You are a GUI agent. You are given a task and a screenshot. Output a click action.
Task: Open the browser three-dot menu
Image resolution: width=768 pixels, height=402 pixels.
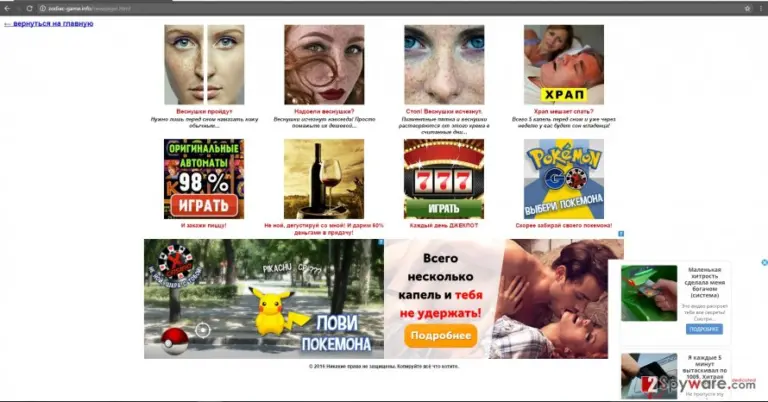[x=761, y=8]
